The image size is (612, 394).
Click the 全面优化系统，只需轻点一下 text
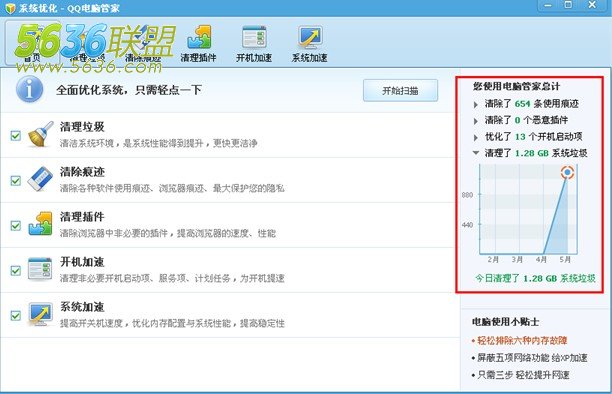pos(129,90)
